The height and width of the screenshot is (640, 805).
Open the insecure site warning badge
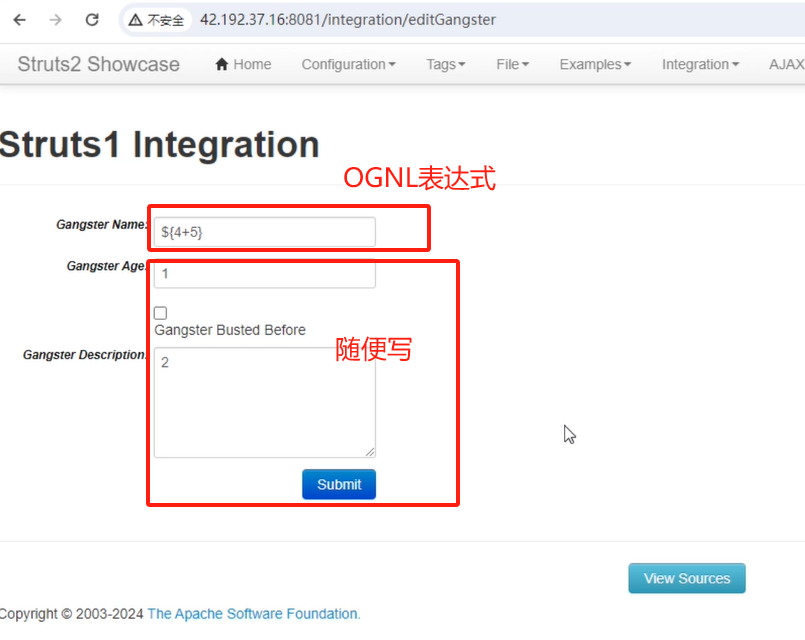[156, 20]
